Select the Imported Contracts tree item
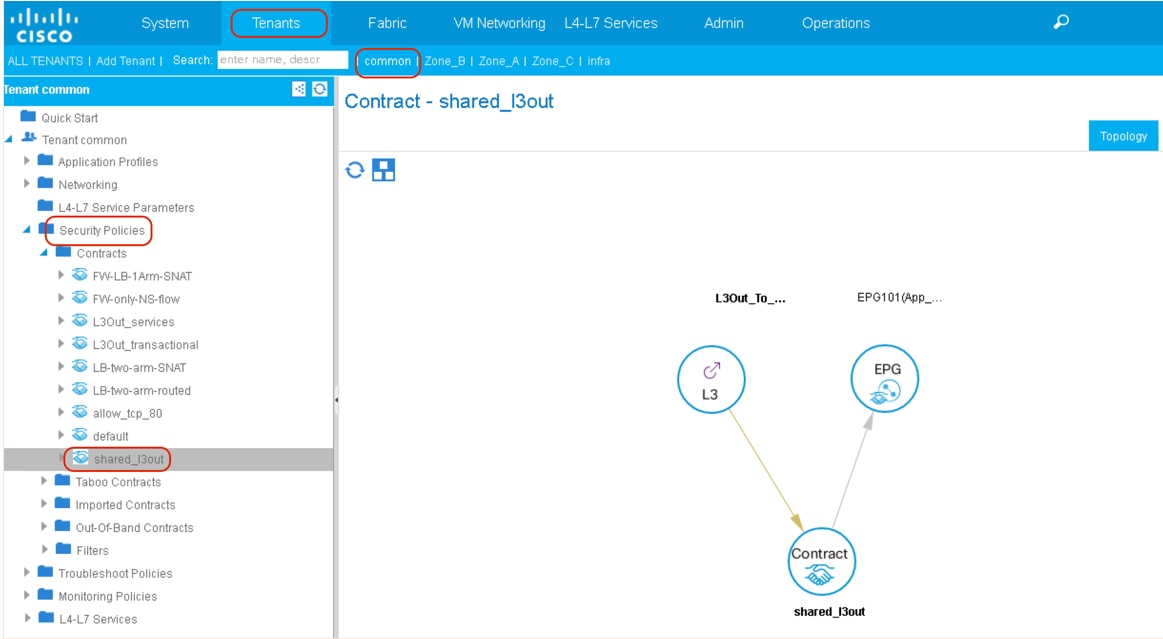Screen dimensions: 1163x639 (125, 505)
